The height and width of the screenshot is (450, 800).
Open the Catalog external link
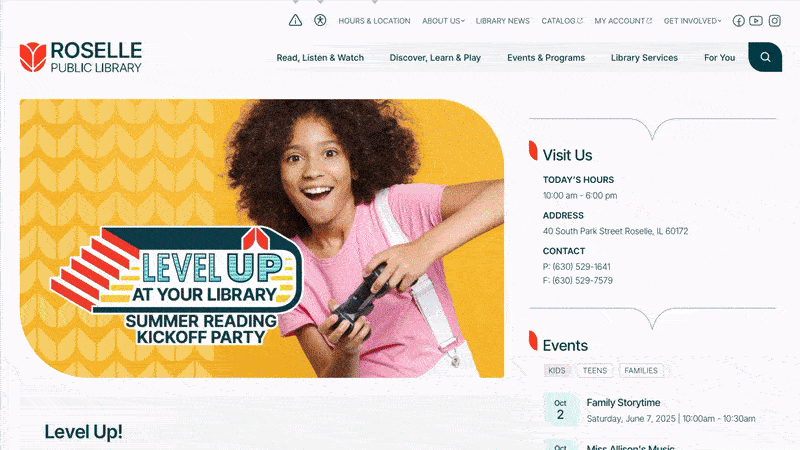[562, 21]
